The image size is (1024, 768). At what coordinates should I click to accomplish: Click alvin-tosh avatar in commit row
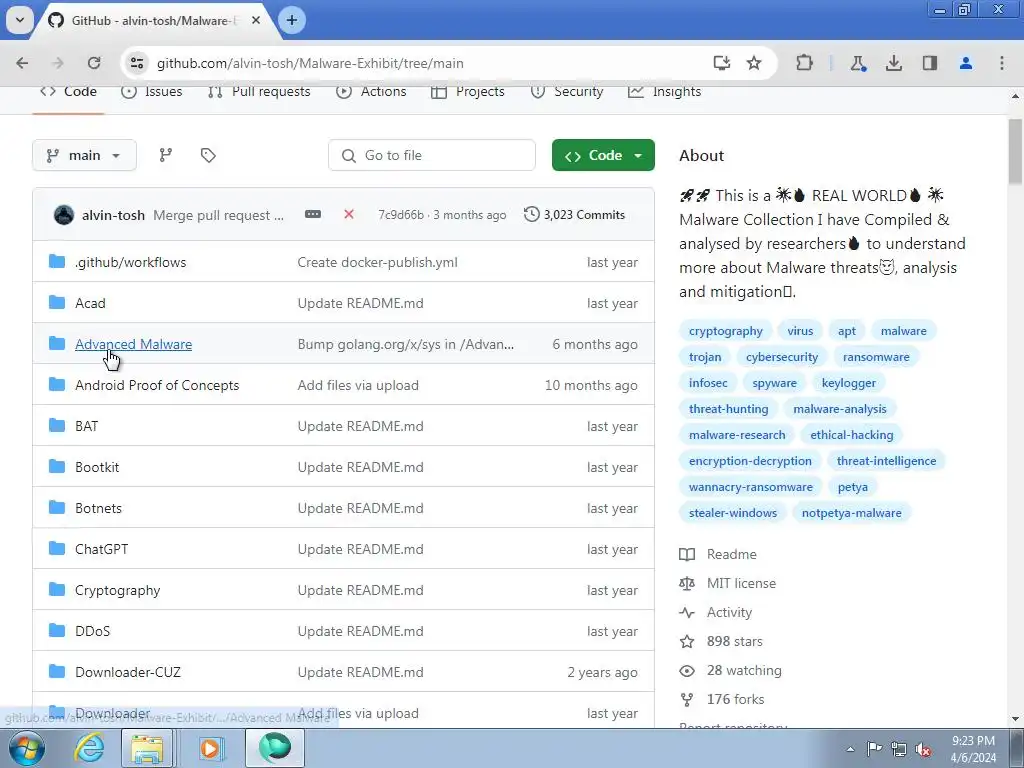[64, 215]
